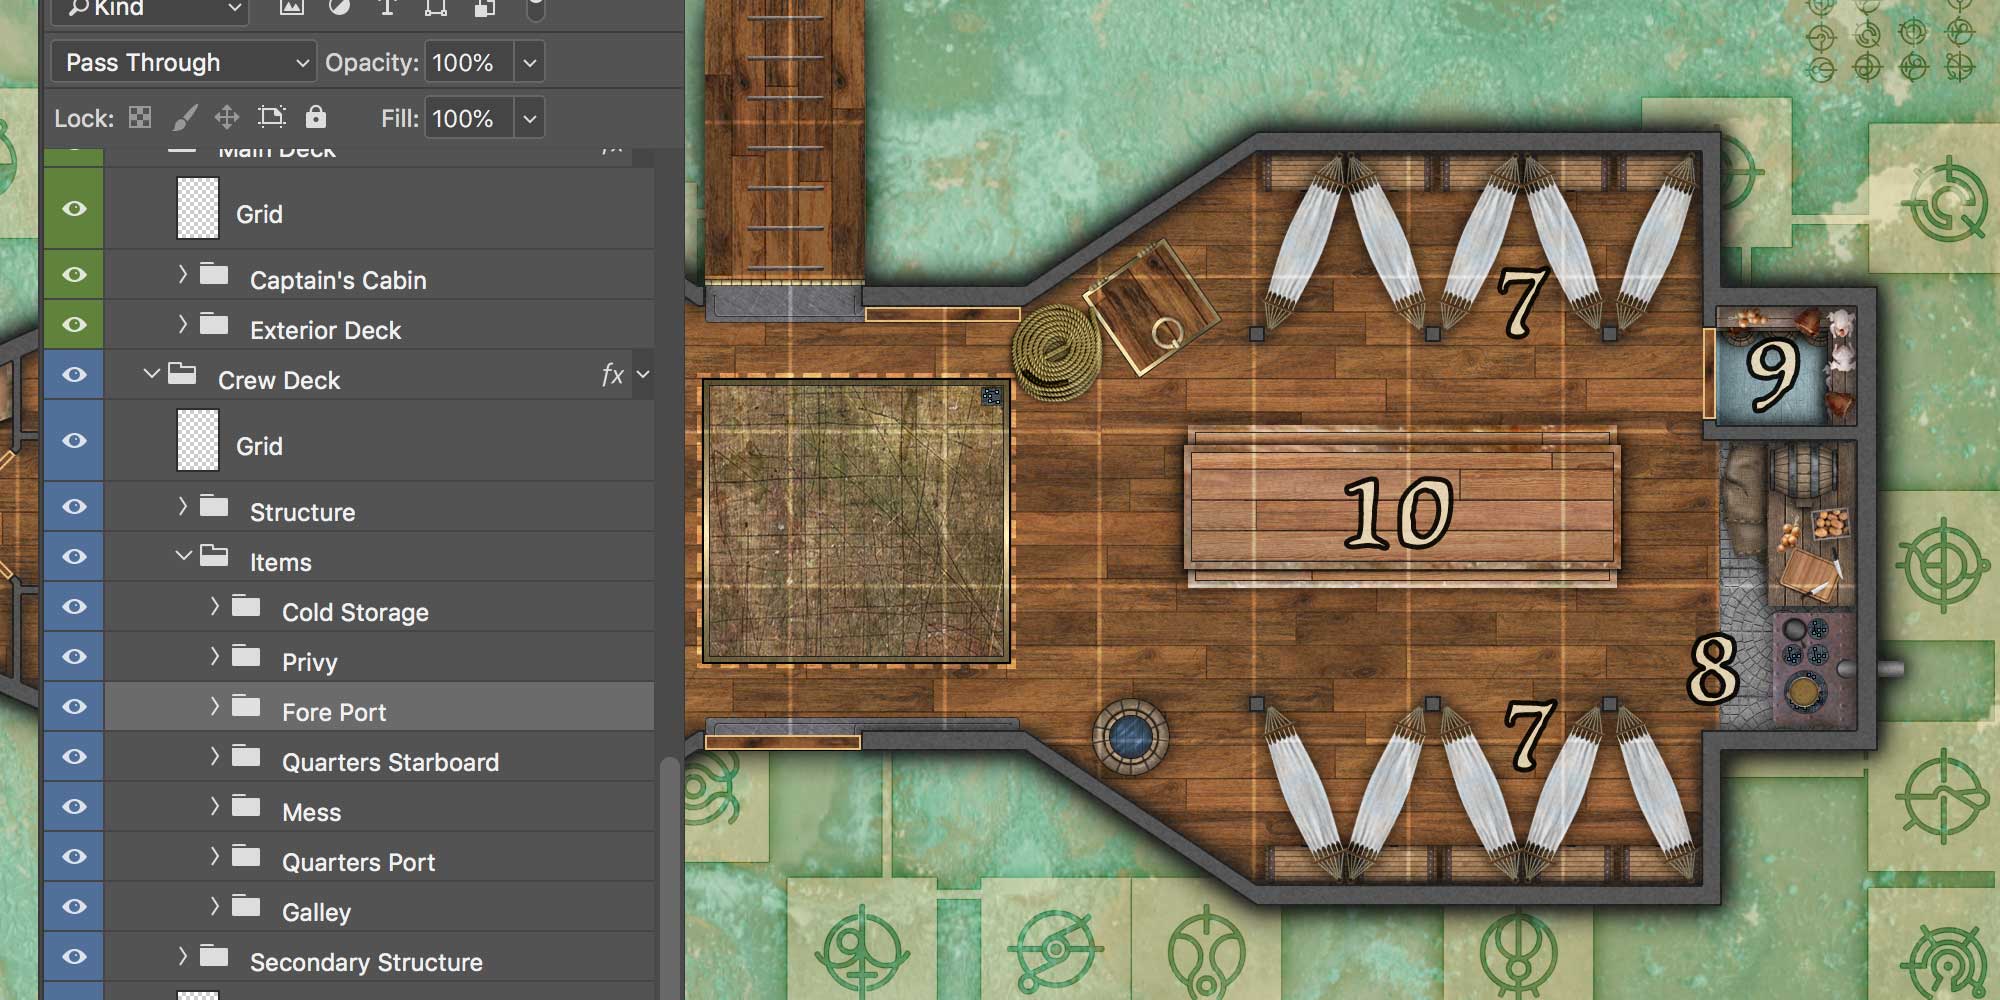Screen dimensions: 2000x1000
Task: Click the Structure group folder icon
Action: (x=214, y=506)
